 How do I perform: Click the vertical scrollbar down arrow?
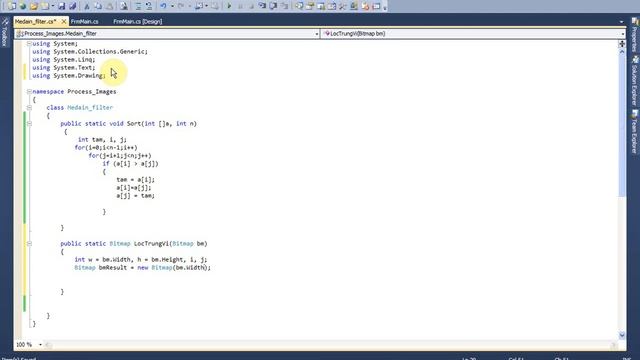coord(622,335)
